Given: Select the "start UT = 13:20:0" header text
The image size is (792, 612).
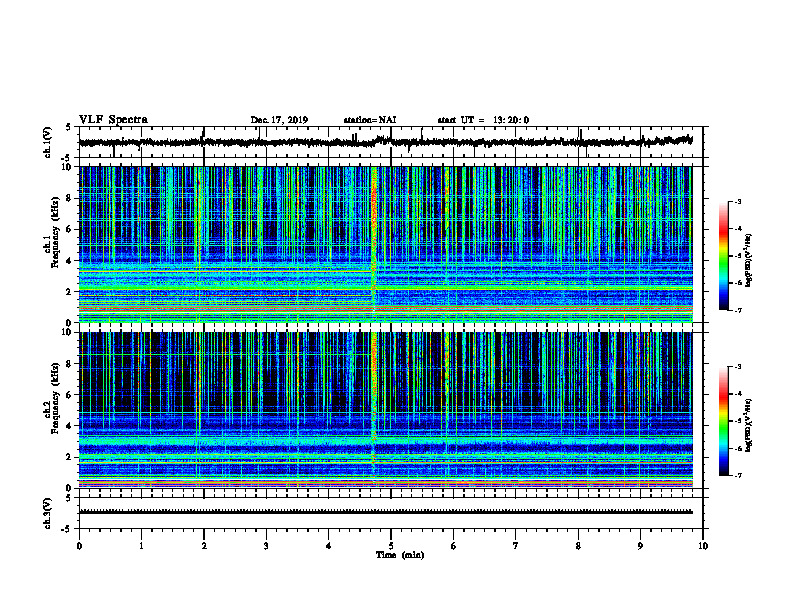Looking at the screenshot, I should pos(483,120).
